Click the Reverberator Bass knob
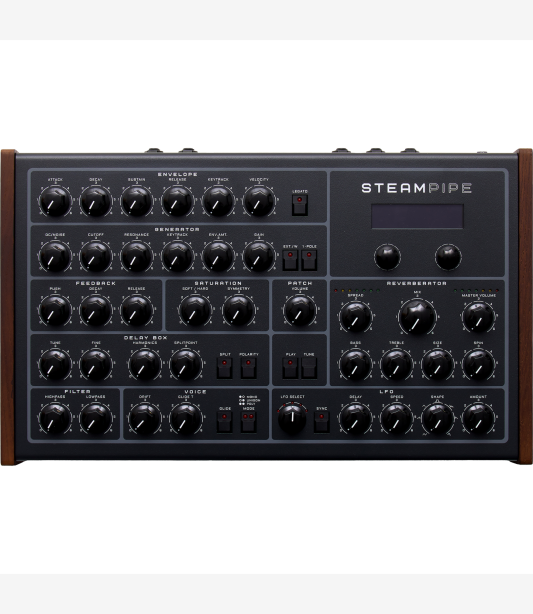 tap(356, 365)
